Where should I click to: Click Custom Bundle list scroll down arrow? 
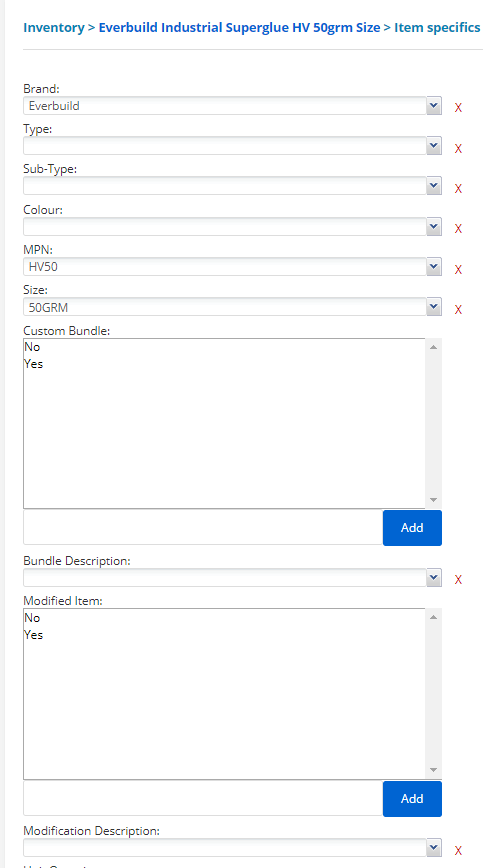[x=433, y=499]
